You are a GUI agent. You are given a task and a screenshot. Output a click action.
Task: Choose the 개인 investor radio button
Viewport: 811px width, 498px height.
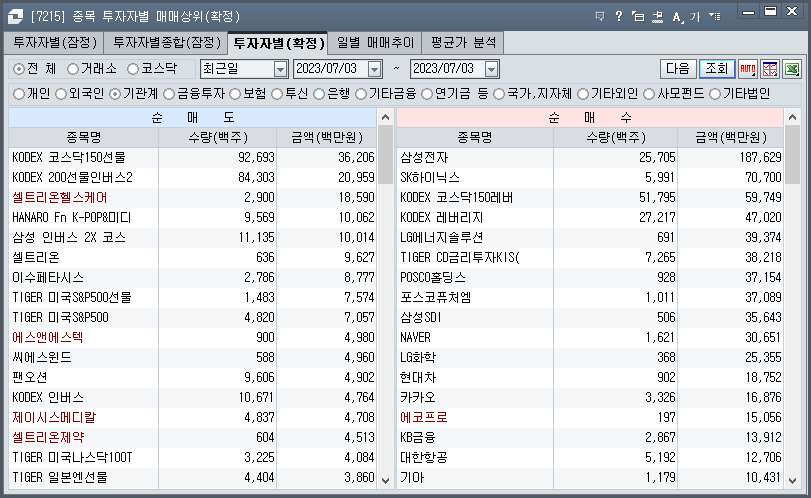click(x=19, y=94)
